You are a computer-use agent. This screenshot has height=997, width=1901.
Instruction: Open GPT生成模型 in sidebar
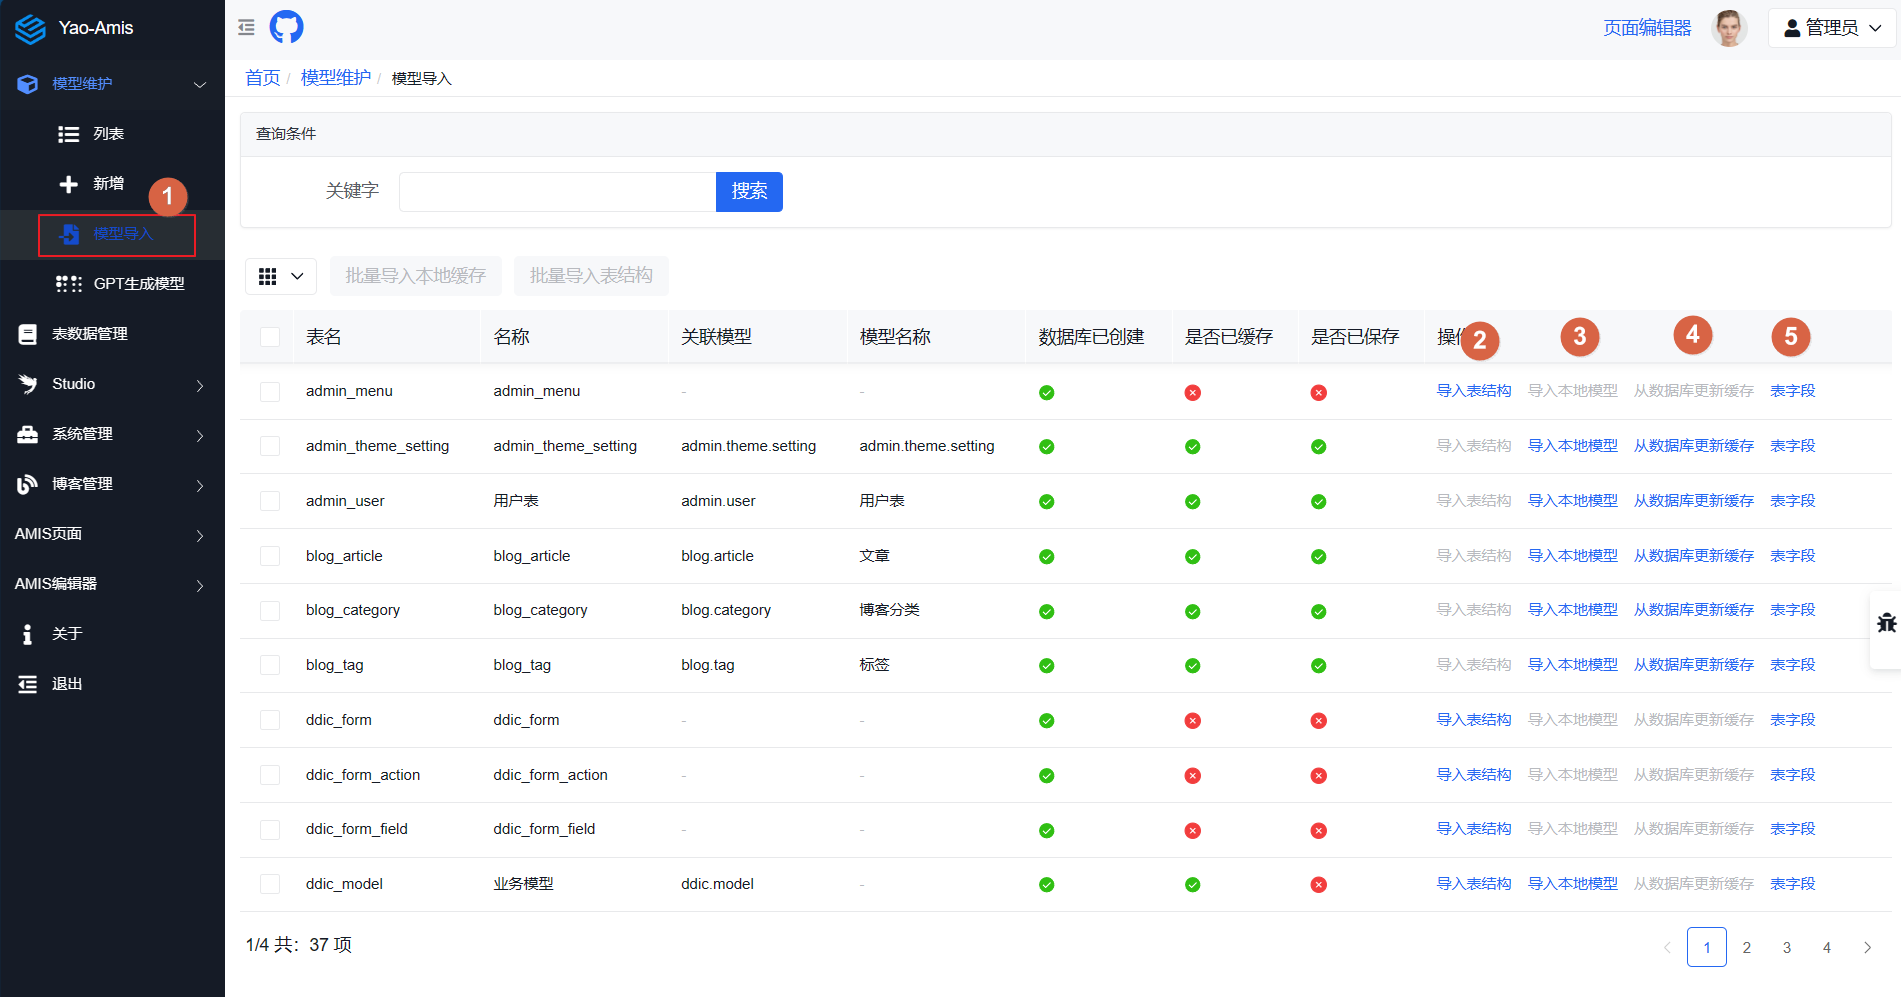(x=138, y=284)
